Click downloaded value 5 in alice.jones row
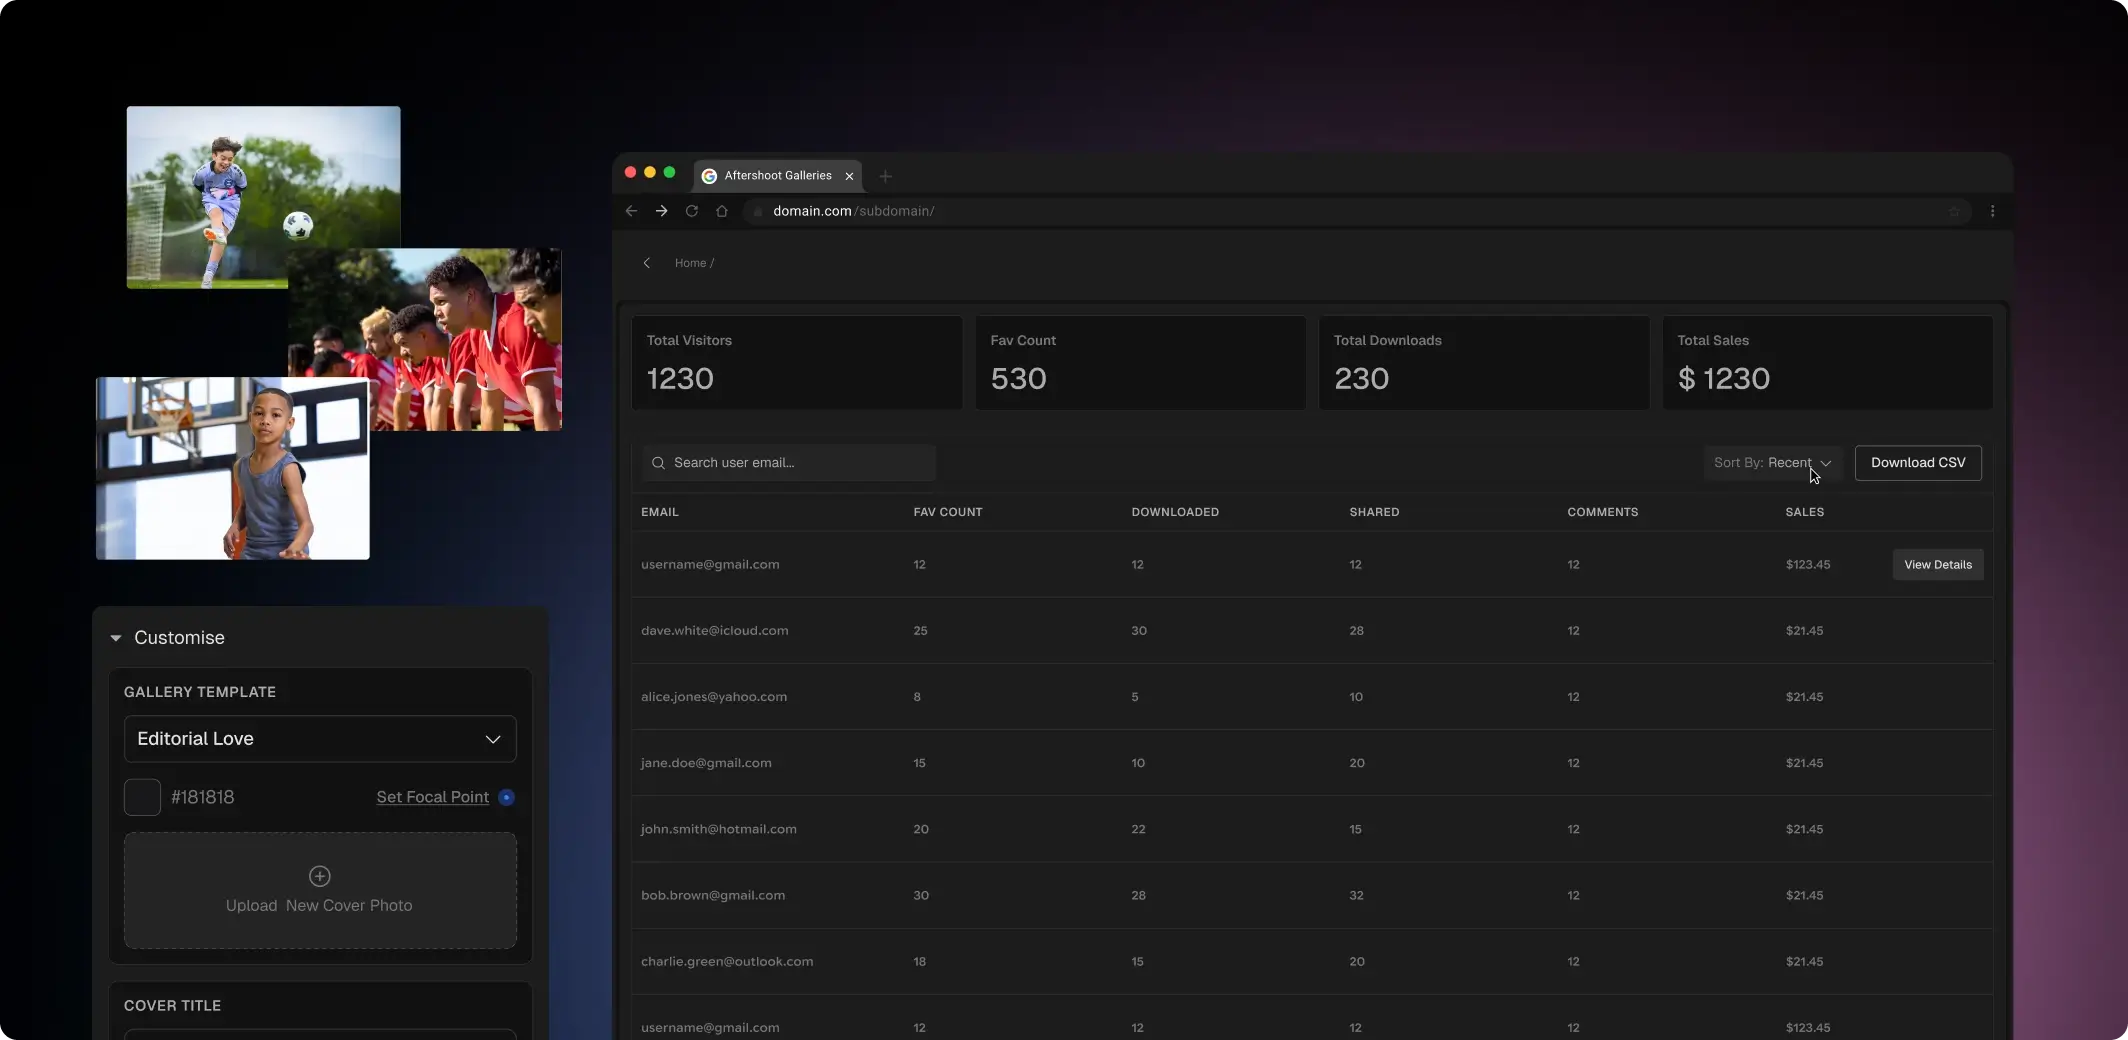Image resolution: width=2128 pixels, height=1040 pixels. (1135, 697)
